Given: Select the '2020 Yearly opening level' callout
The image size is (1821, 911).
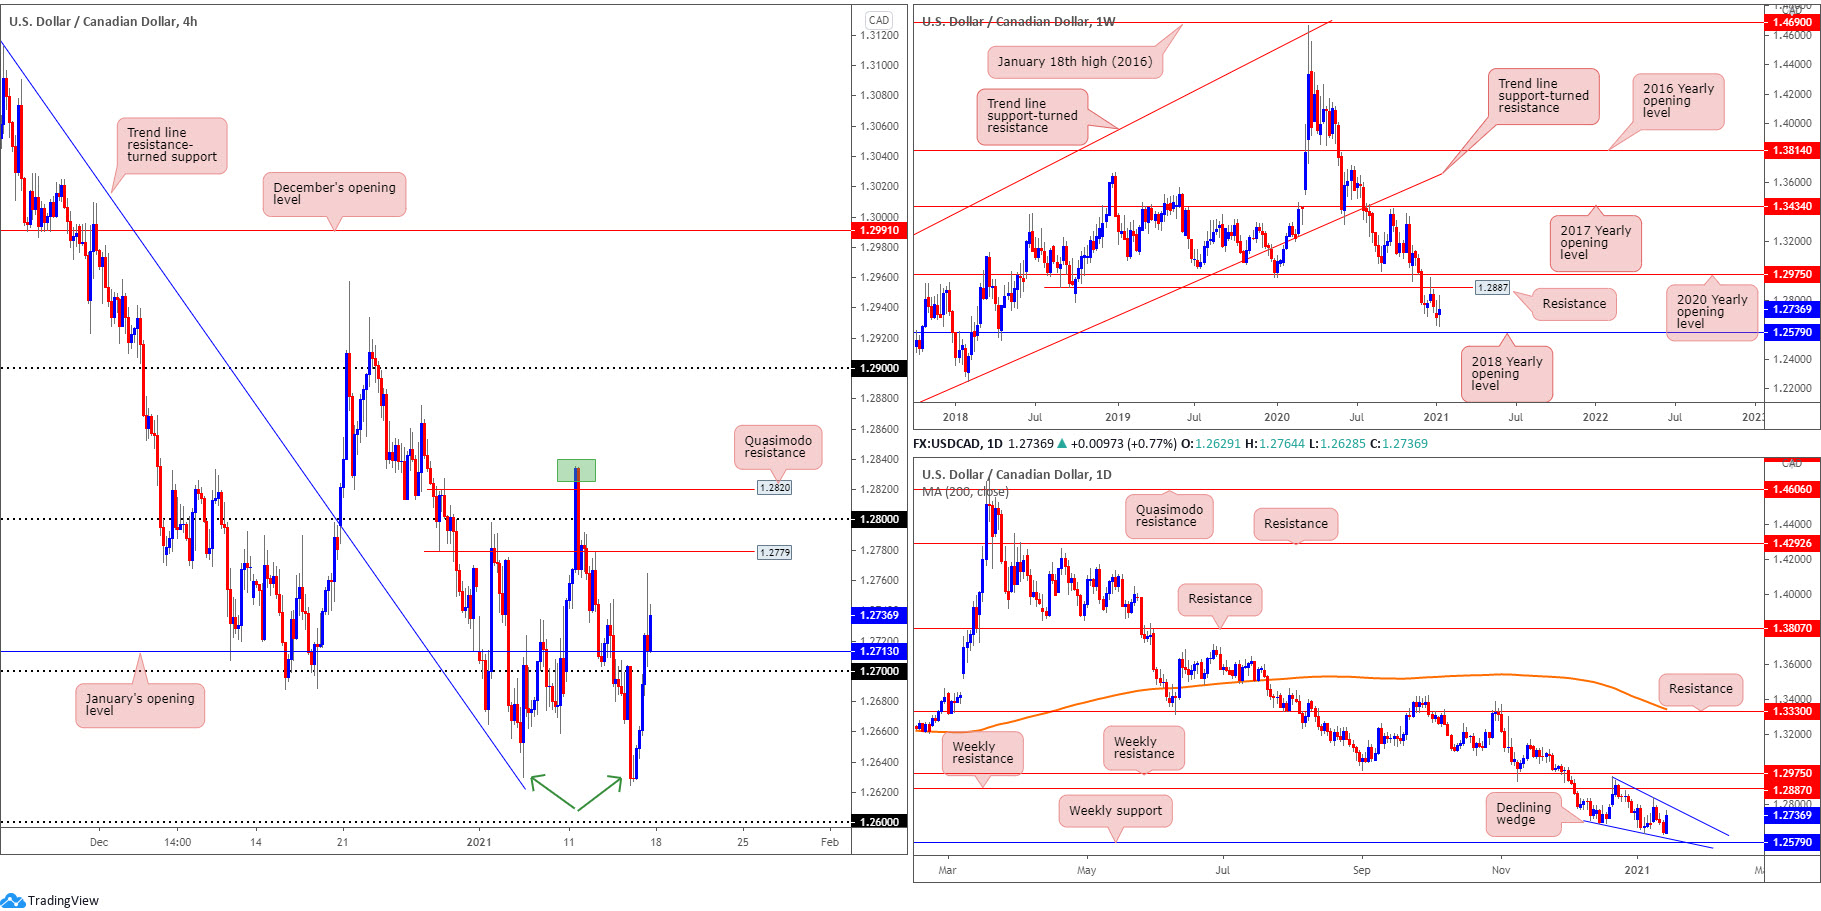Looking at the screenshot, I should (1711, 312).
